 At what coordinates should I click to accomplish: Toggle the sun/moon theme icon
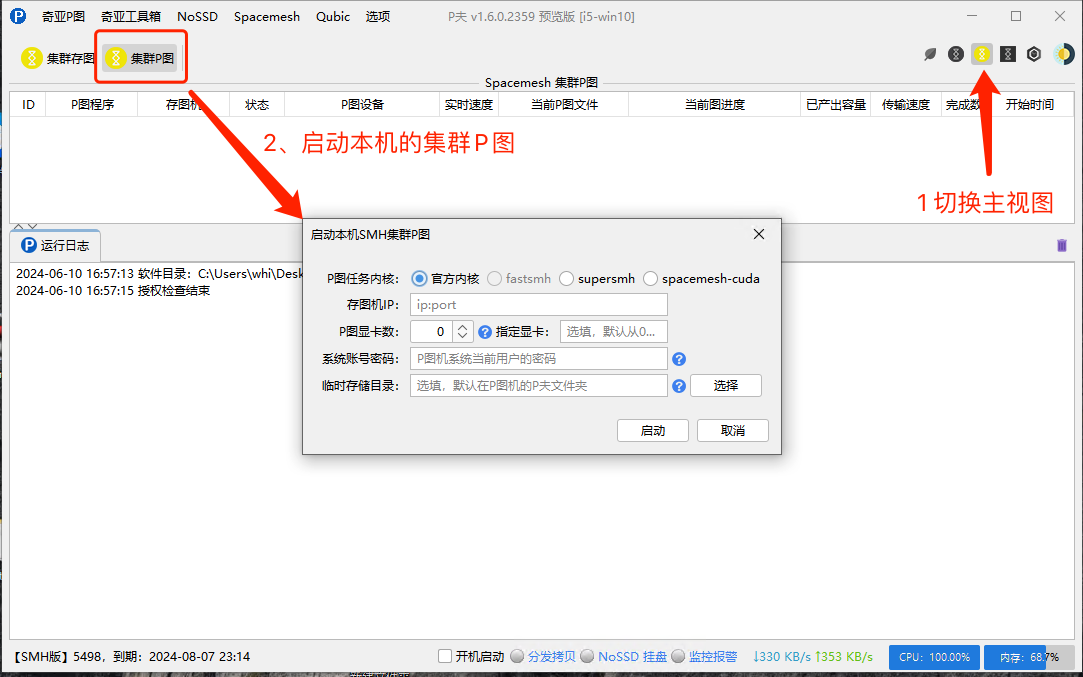1063,54
